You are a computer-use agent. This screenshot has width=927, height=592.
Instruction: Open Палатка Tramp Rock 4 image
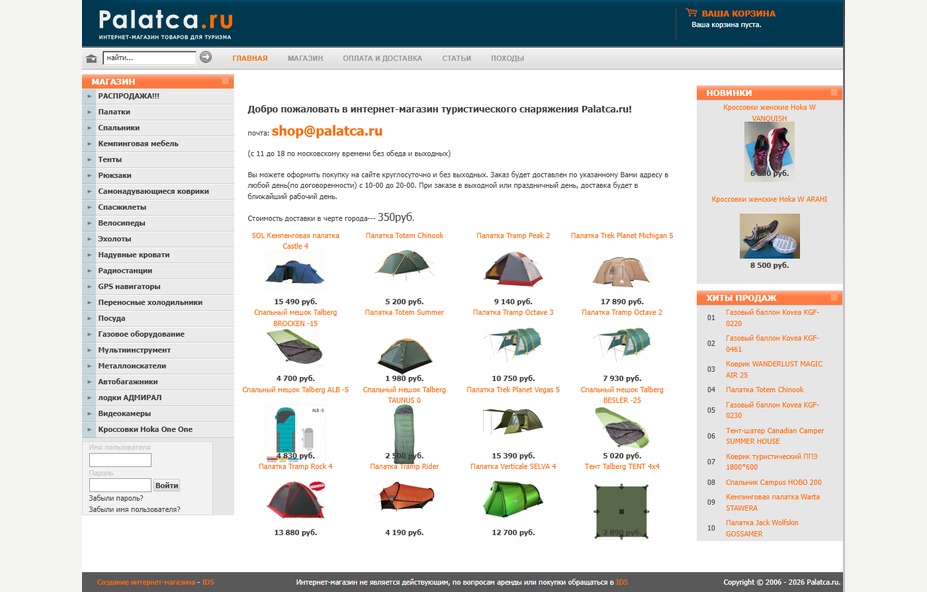pos(295,500)
